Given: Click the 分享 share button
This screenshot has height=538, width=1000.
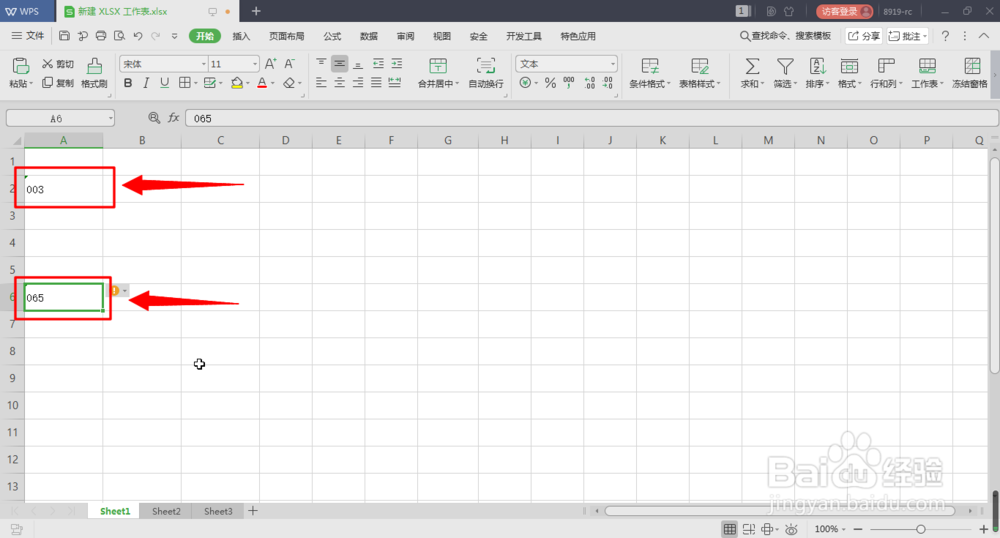Looking at the screenshot, I should [864, 36].
